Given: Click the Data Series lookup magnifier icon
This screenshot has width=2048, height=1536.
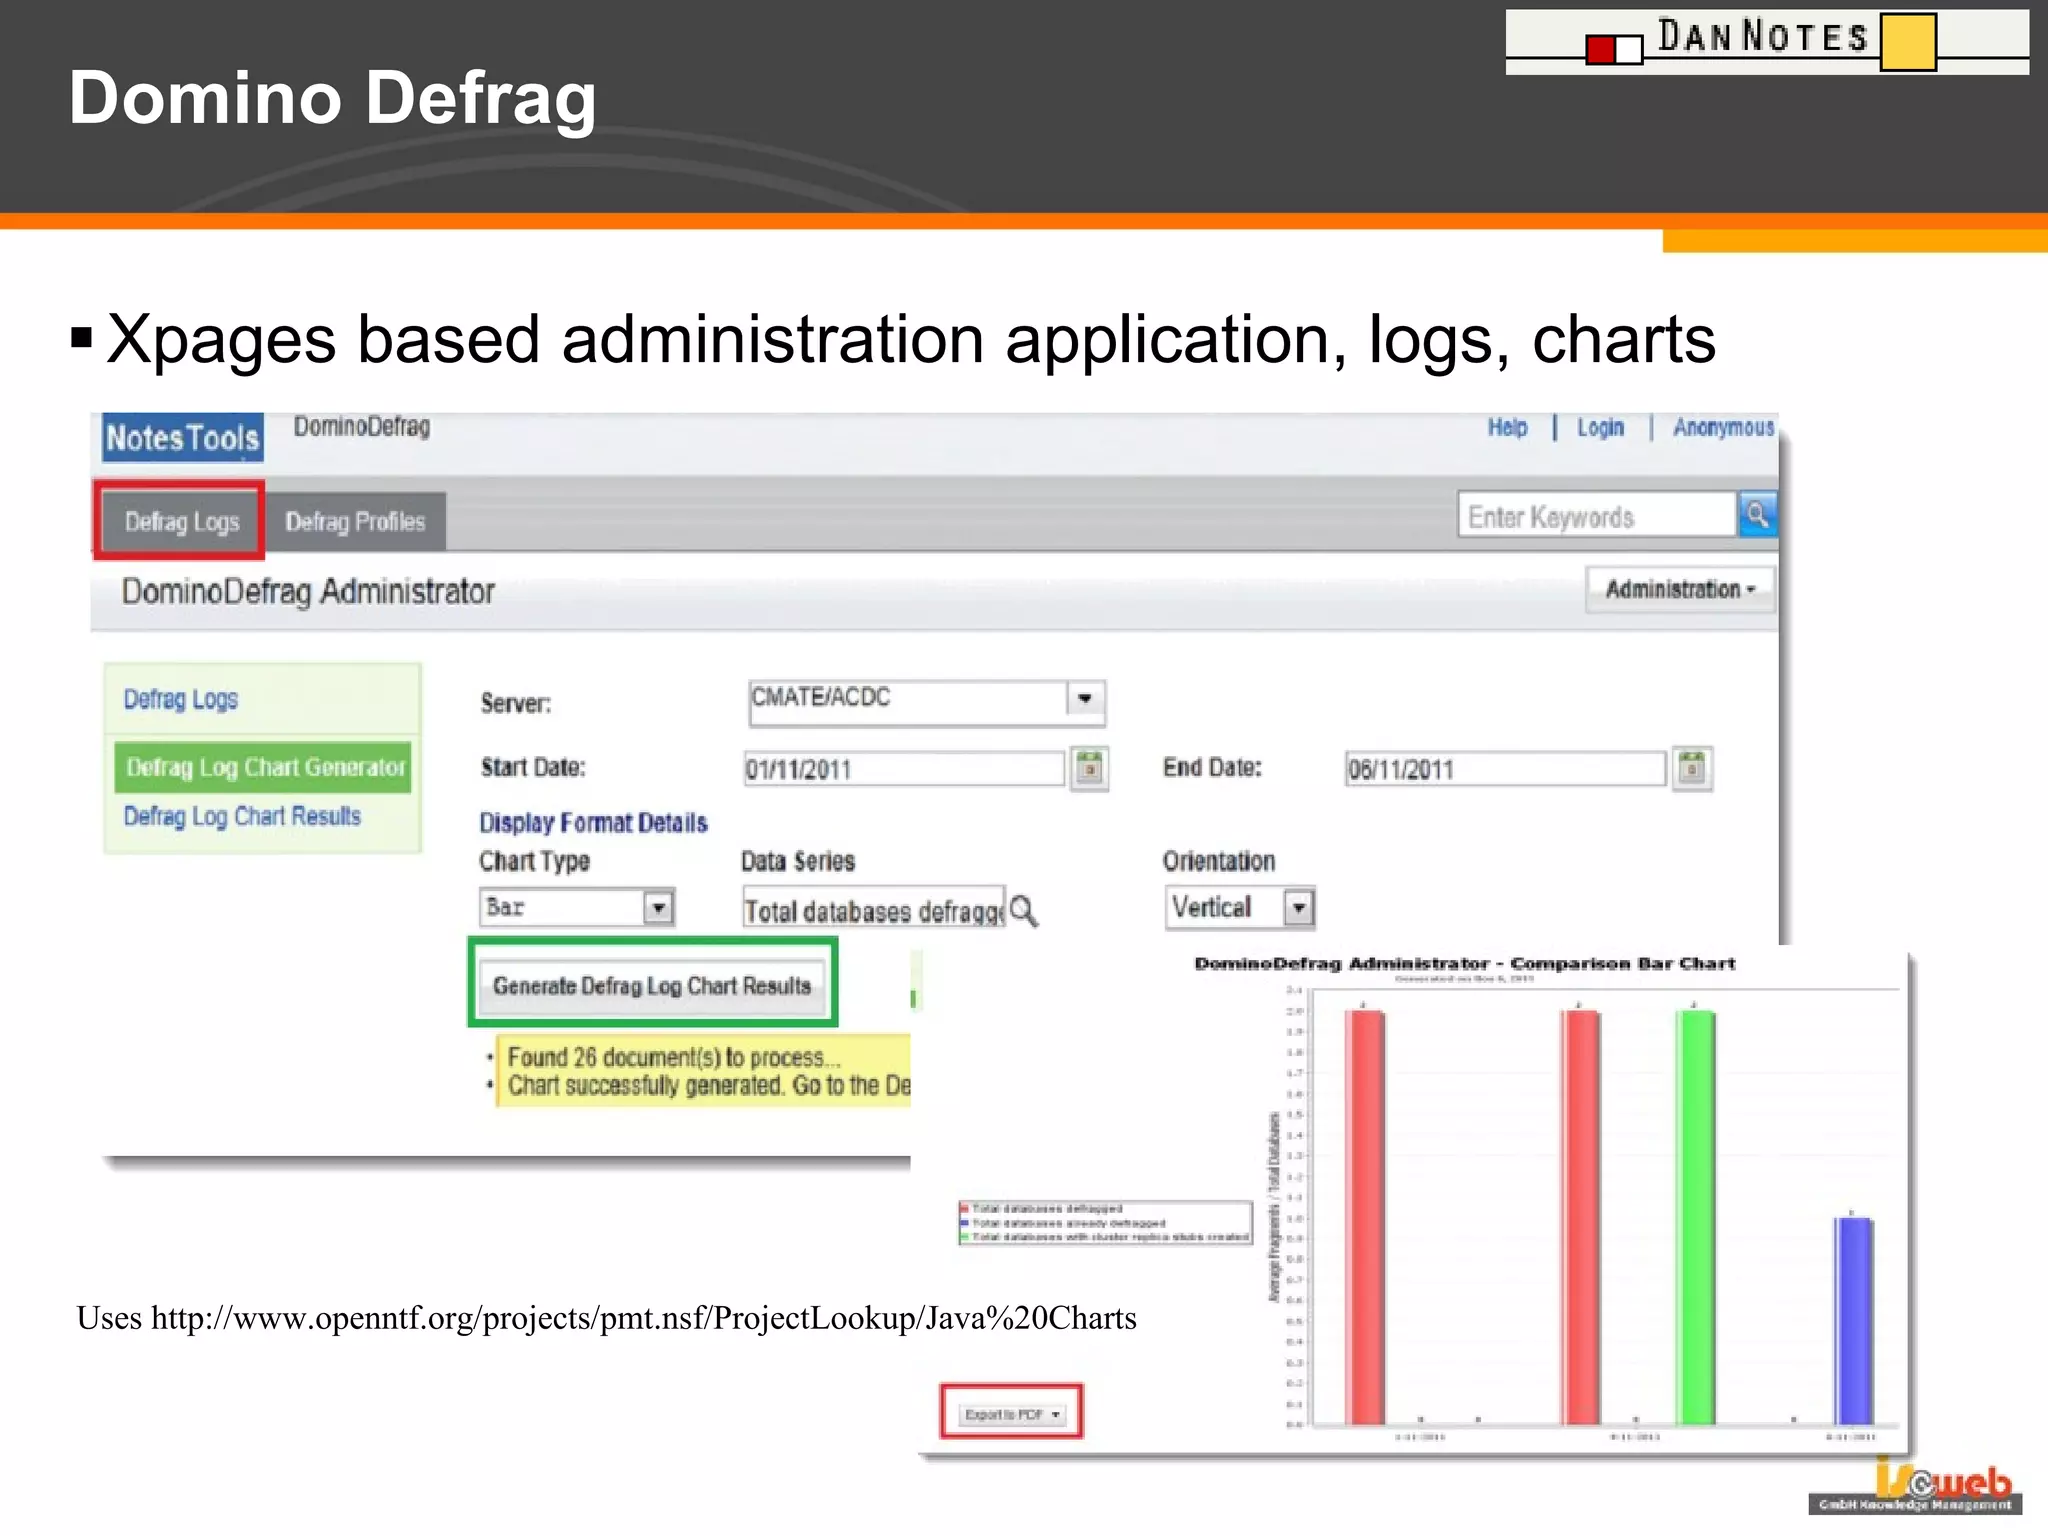Looking at the screenshot, I should [1023, 911].
